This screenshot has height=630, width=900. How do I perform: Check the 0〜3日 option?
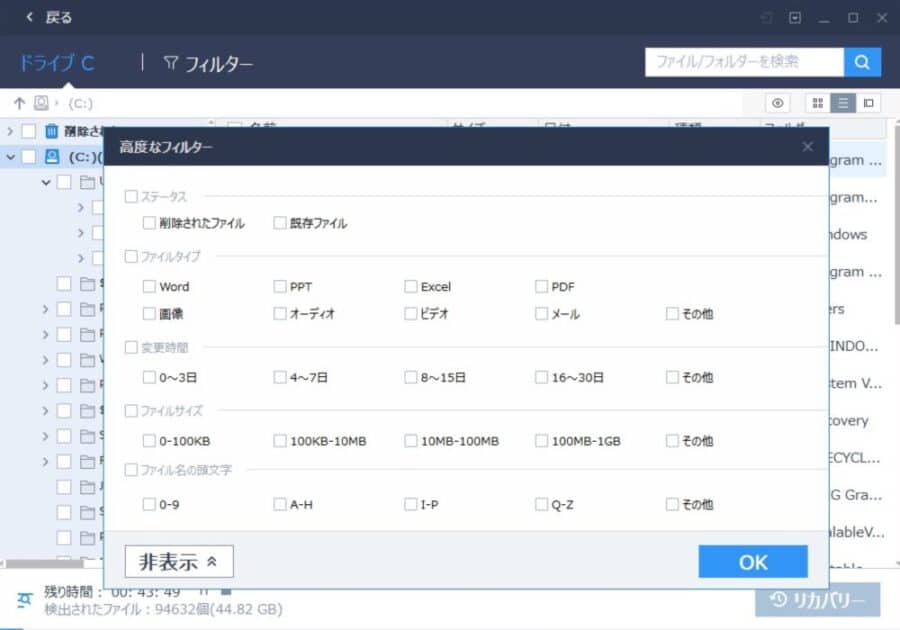coord(149,377)
